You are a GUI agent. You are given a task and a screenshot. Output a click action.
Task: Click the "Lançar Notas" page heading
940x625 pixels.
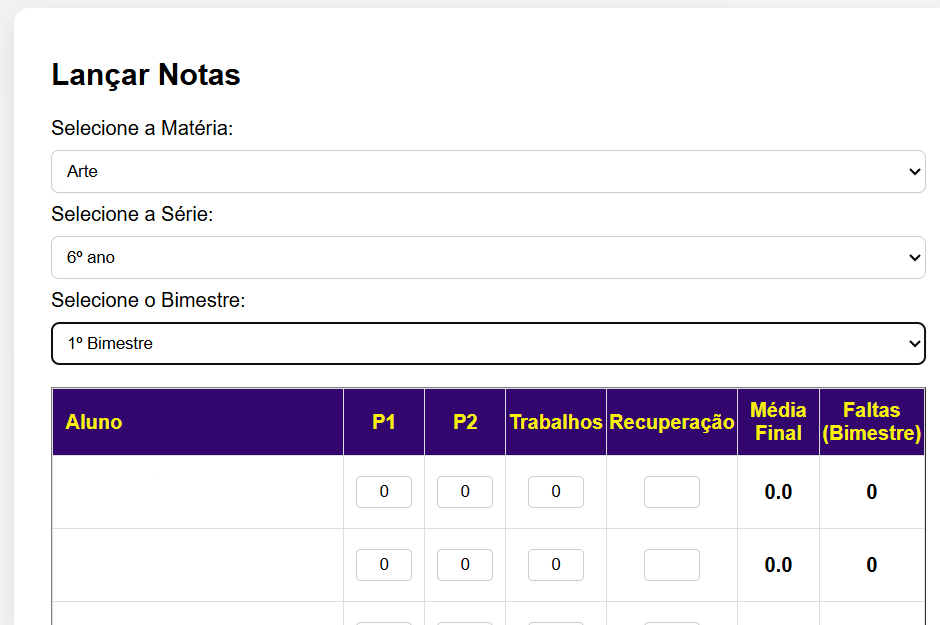146,74
